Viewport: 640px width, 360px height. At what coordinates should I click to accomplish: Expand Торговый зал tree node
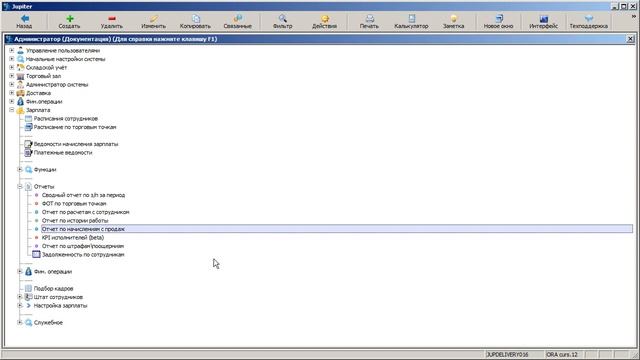pos(12,76)
